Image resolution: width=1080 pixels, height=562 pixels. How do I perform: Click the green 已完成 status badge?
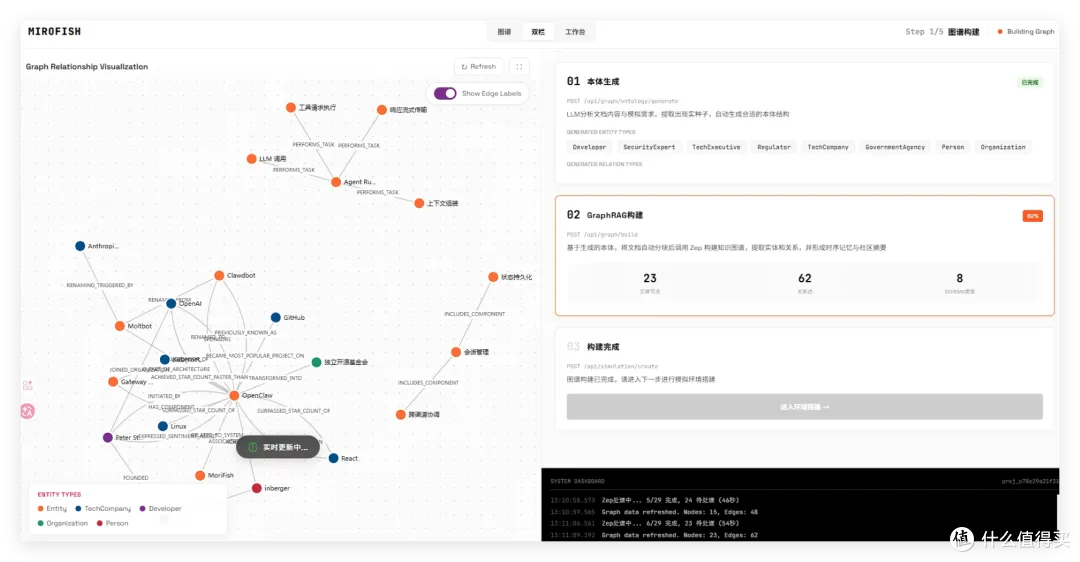click(x=1030, y=83)
